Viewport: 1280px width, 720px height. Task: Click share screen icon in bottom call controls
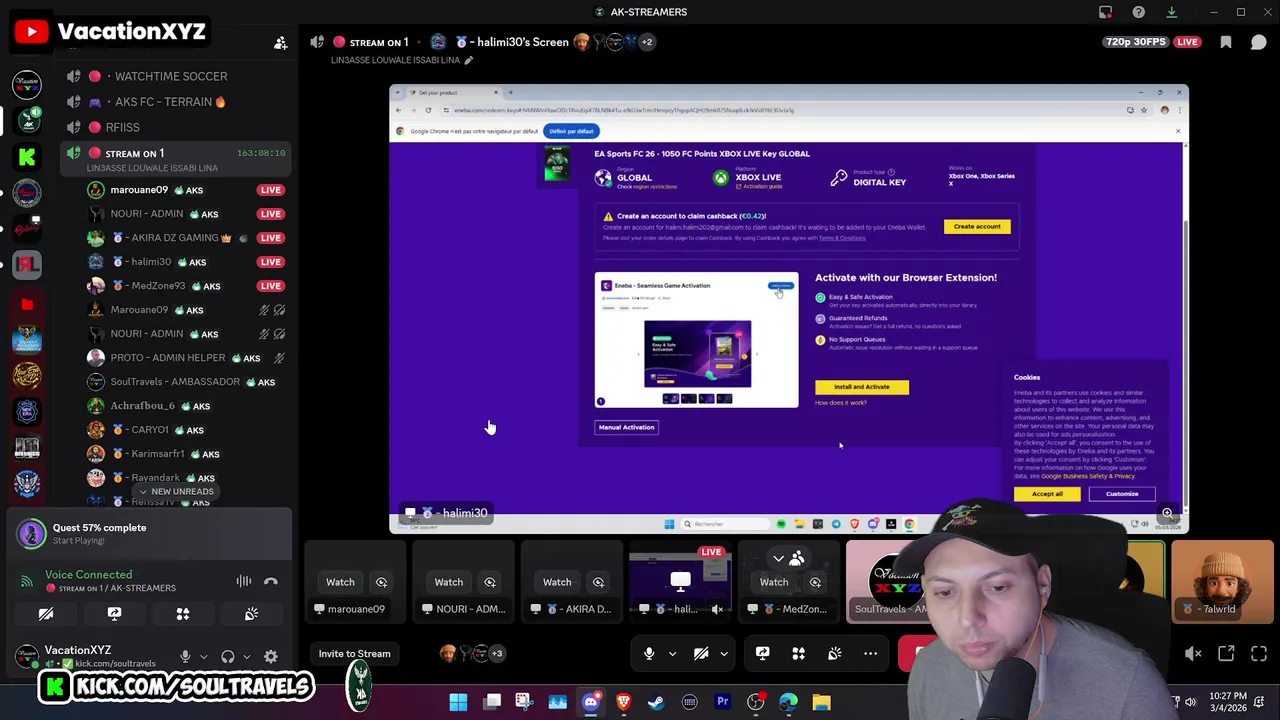[762, 654]
